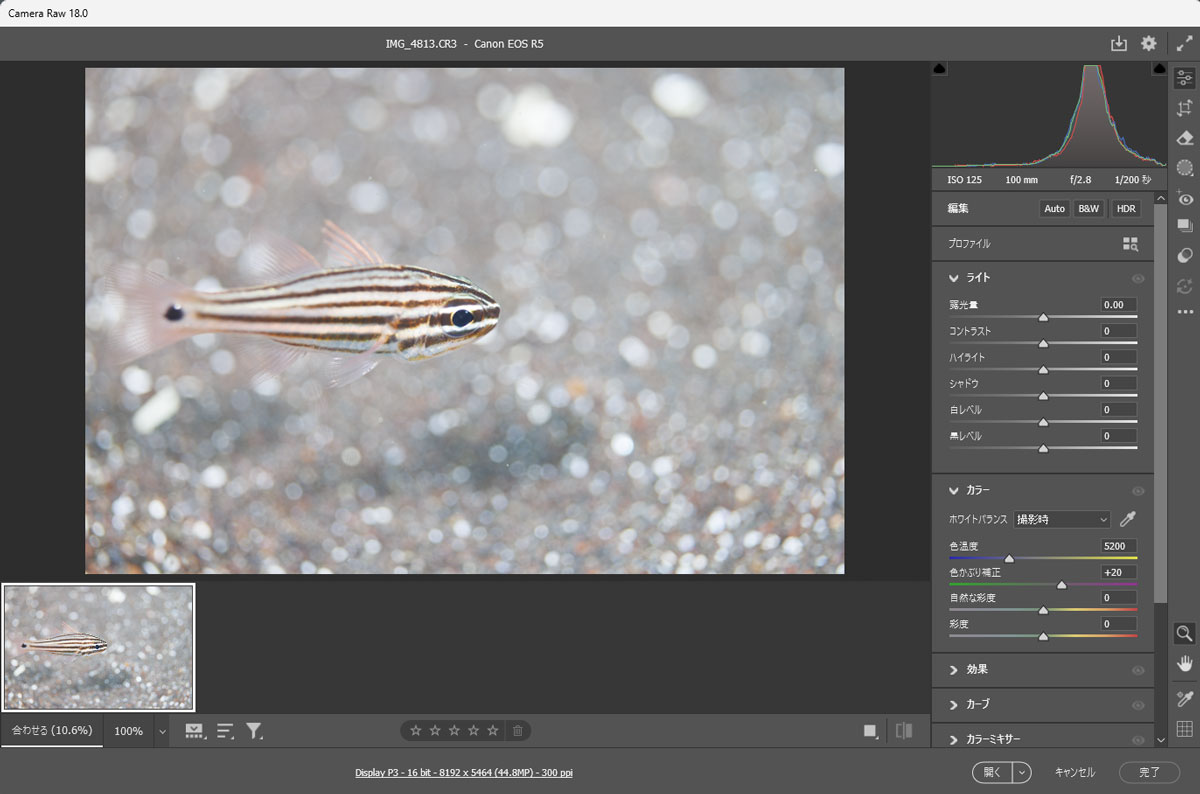Open the ホワイトバランス dropdown
The image size is (1200, 794).
click(x=1061, y=519)
